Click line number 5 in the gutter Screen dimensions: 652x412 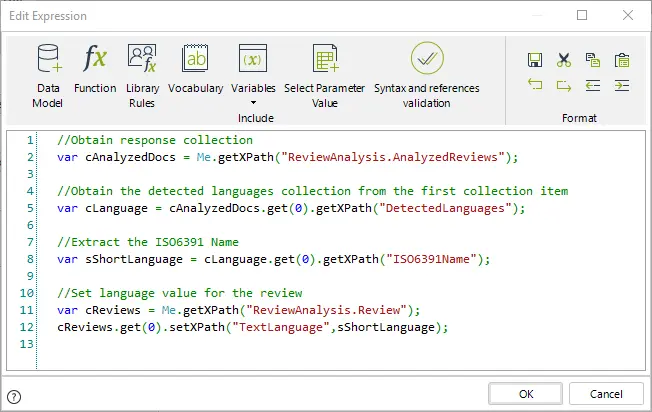tap(30, 208)
